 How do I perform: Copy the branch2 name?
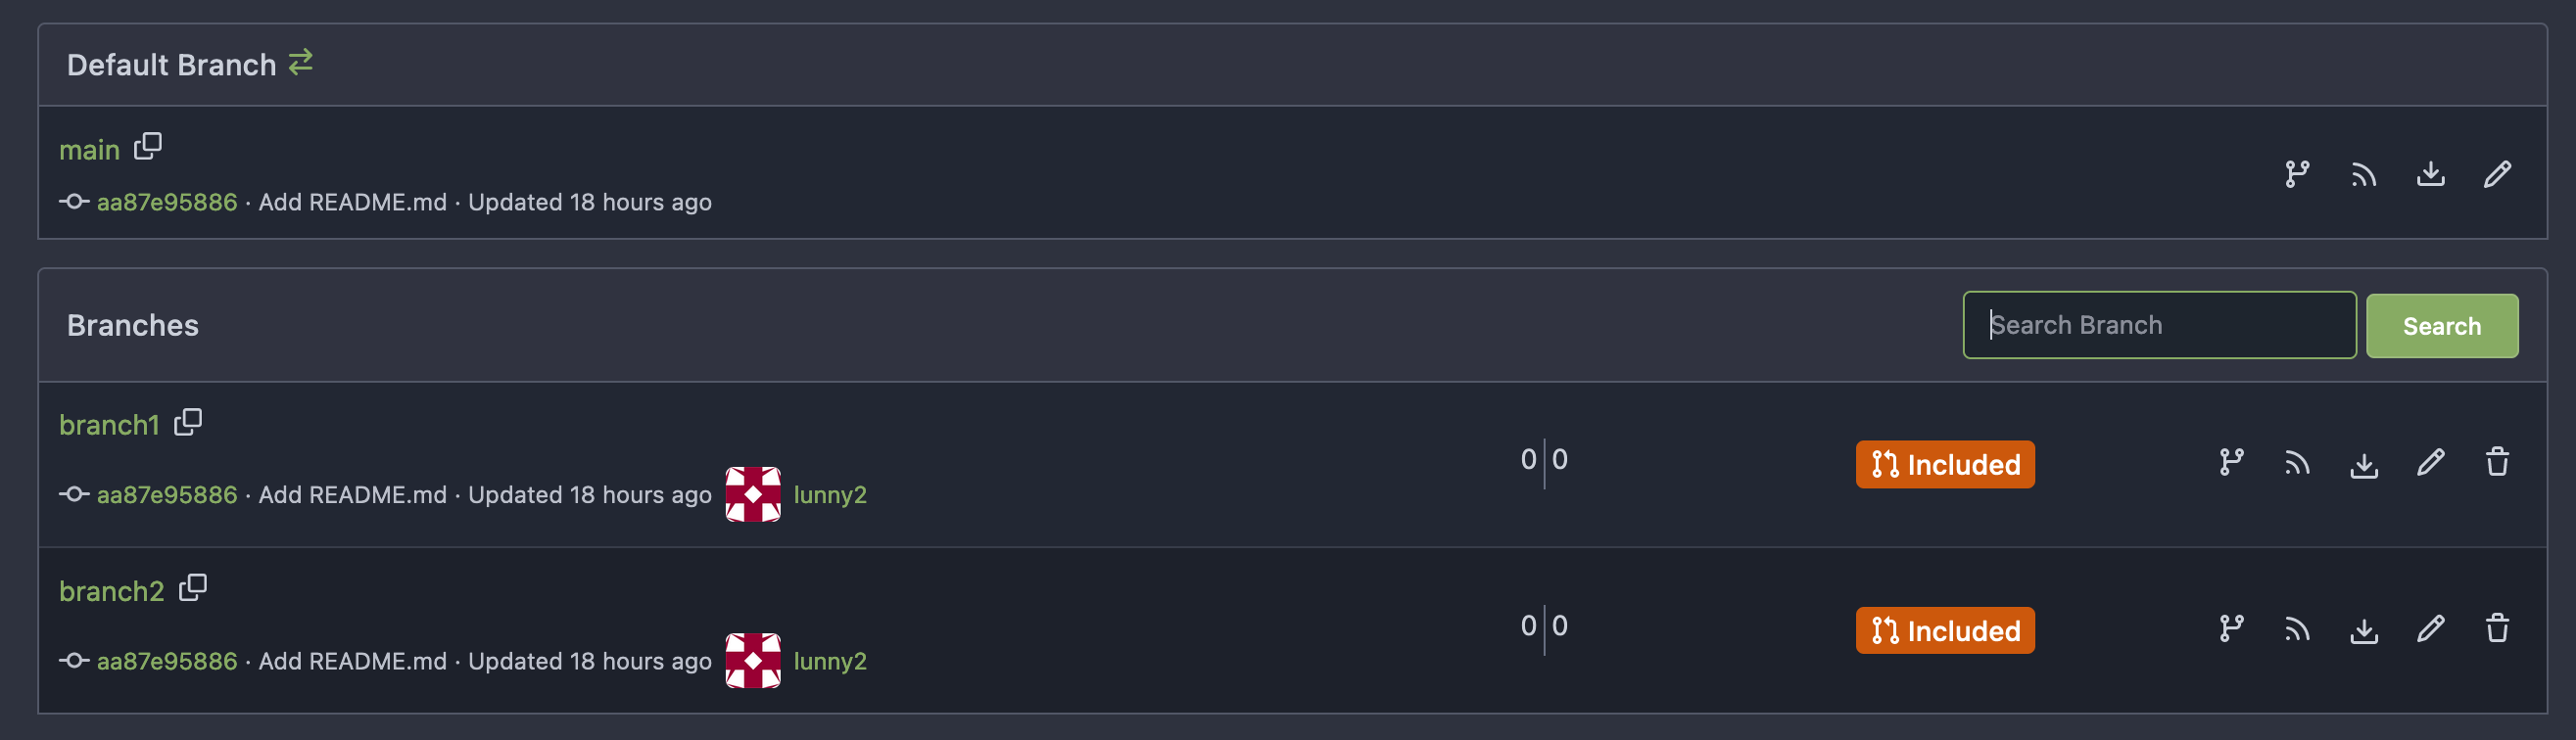193,588
